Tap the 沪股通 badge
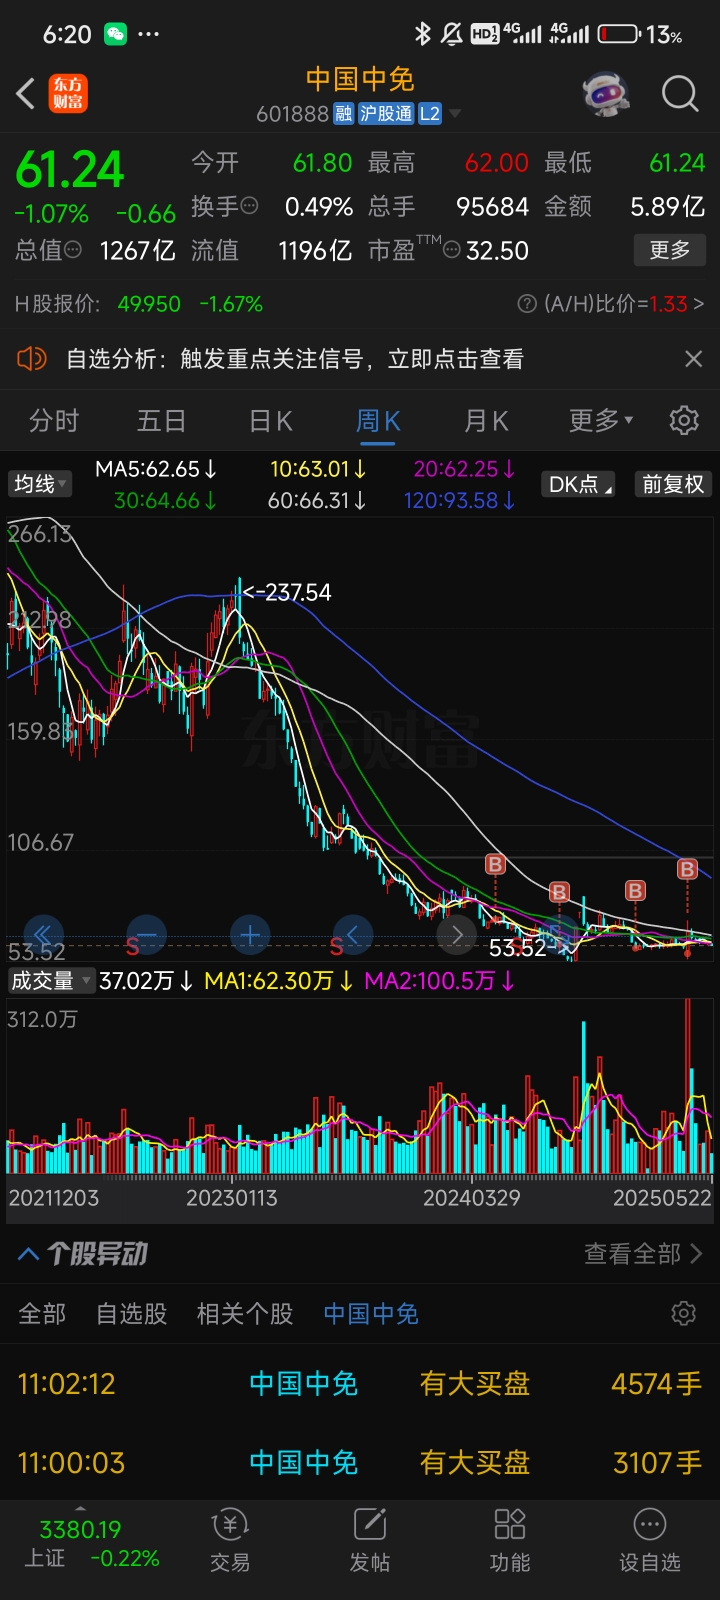720x1600 pixels. pyautogui.click(x=386, y=114)
